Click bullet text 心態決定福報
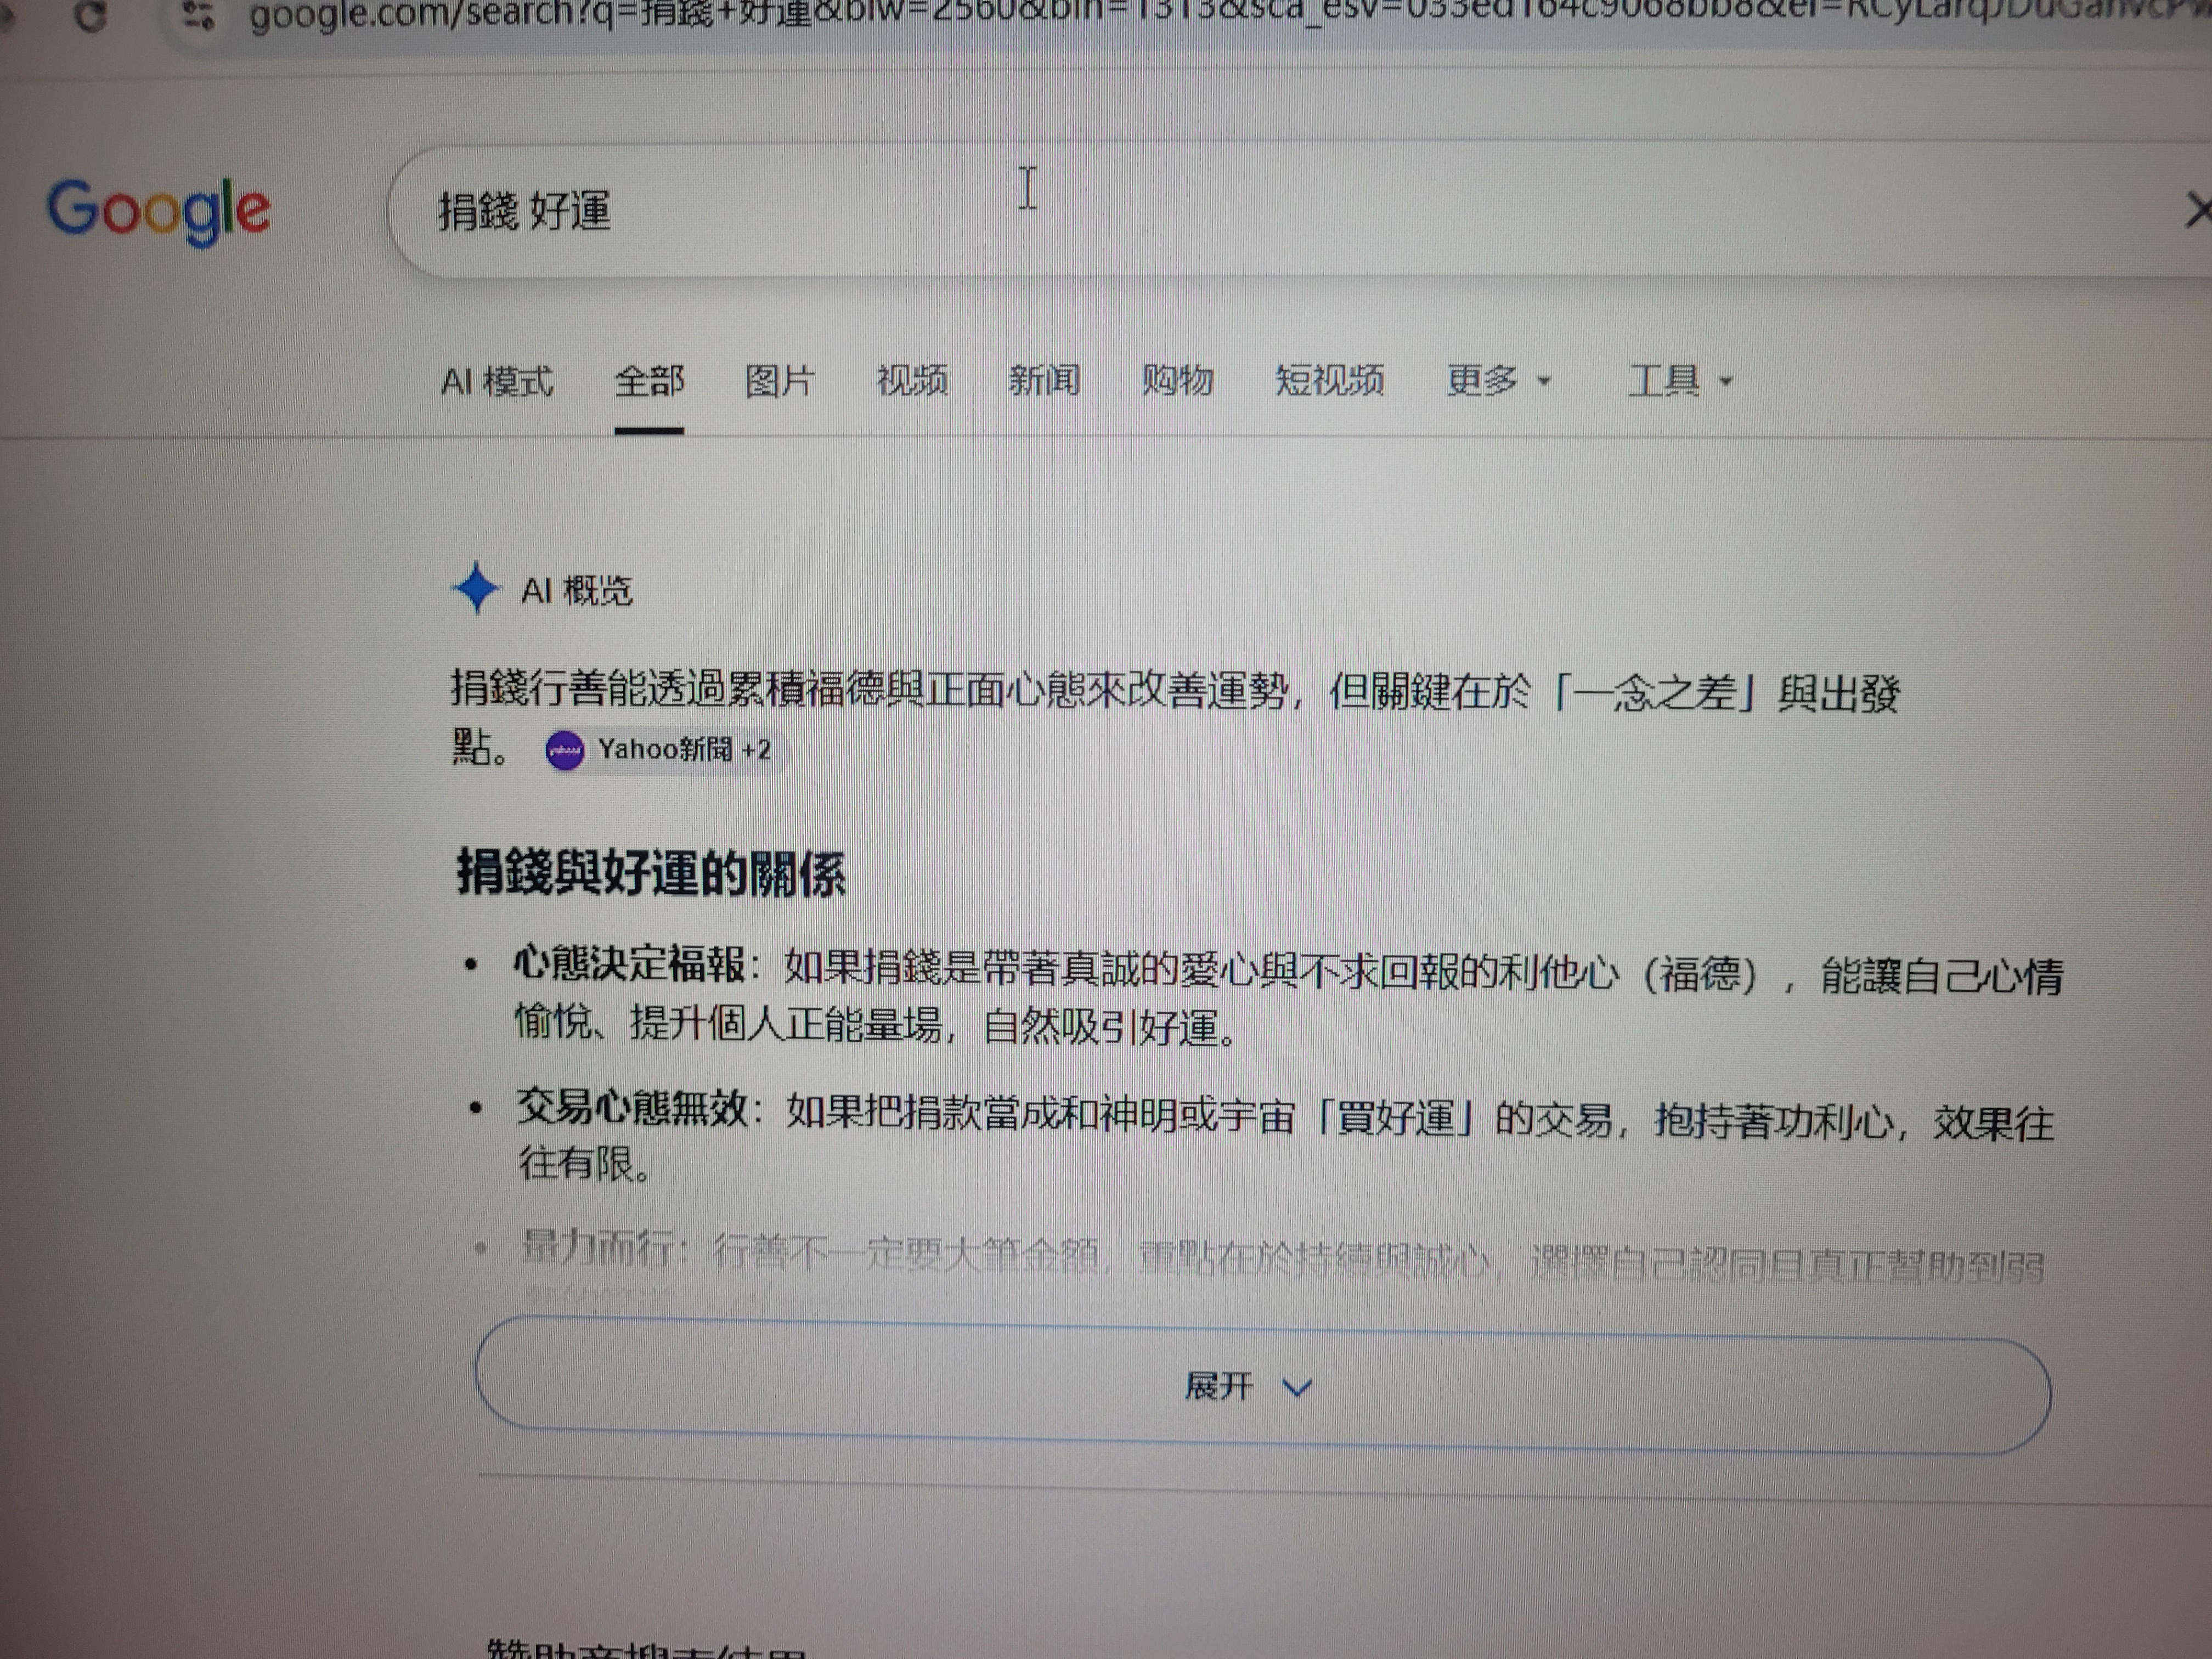 (x=630, y=964)
